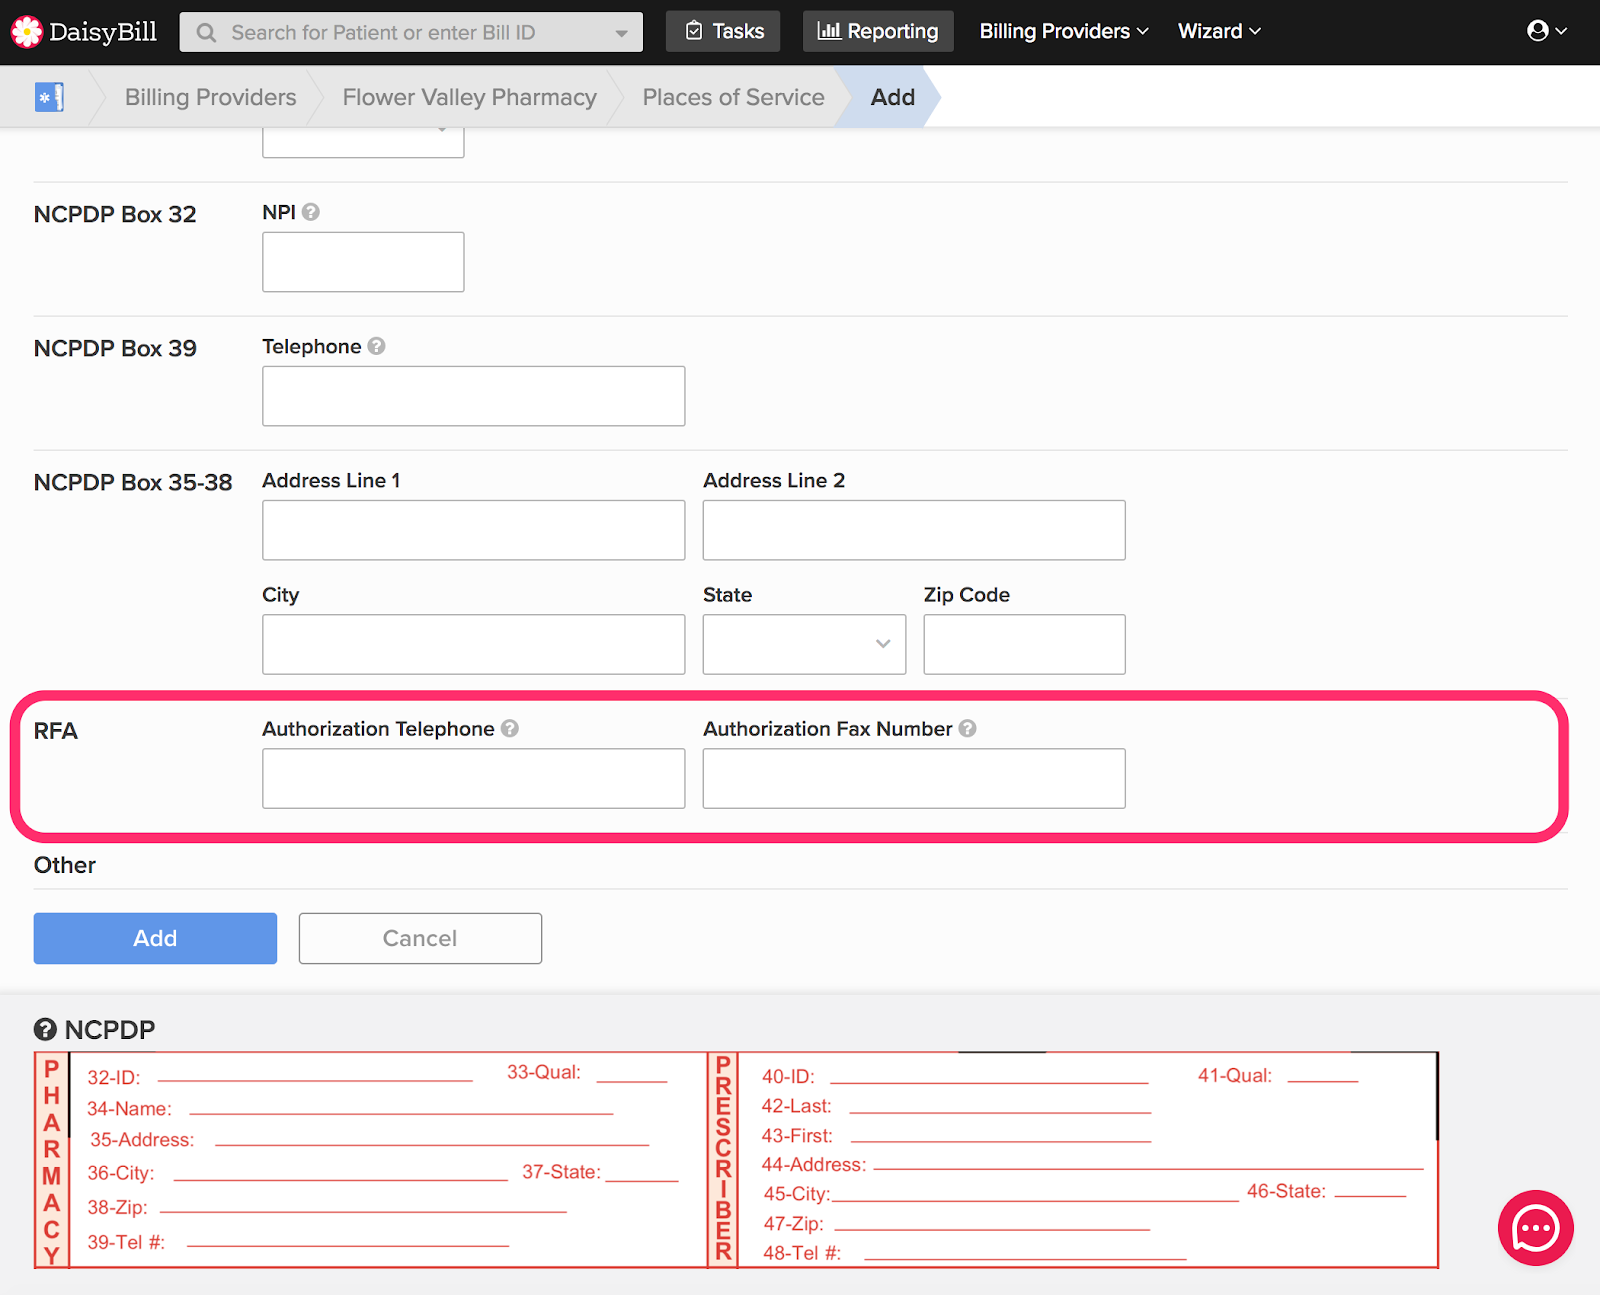This screenshot has height=1295, width=1600.
Task: Click the 'NCPDP Box 35-38' label
Action: pyautogui.click(x=133, y=482)
